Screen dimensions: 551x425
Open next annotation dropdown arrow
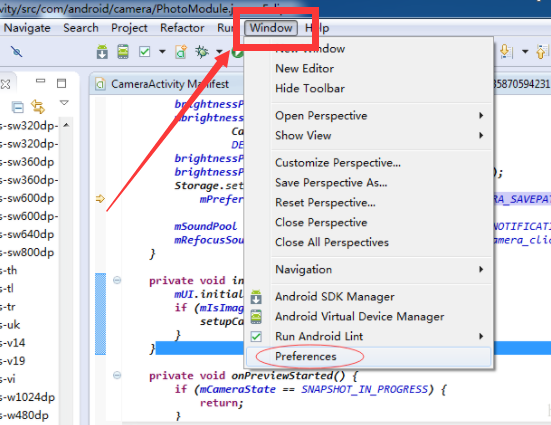point(525,52)
